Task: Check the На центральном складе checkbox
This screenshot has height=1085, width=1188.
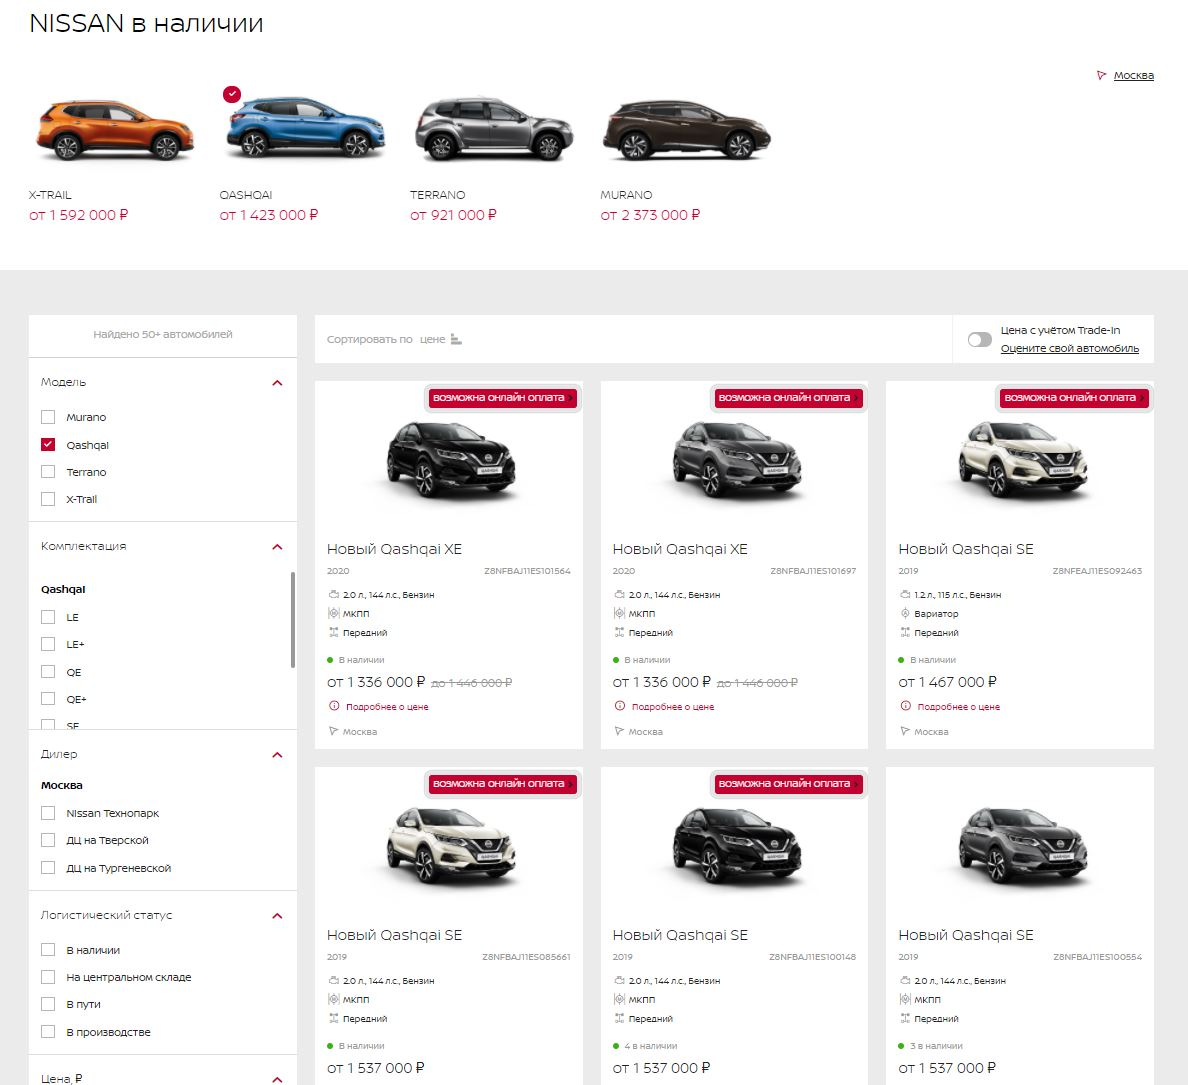Action: point(48,977)
